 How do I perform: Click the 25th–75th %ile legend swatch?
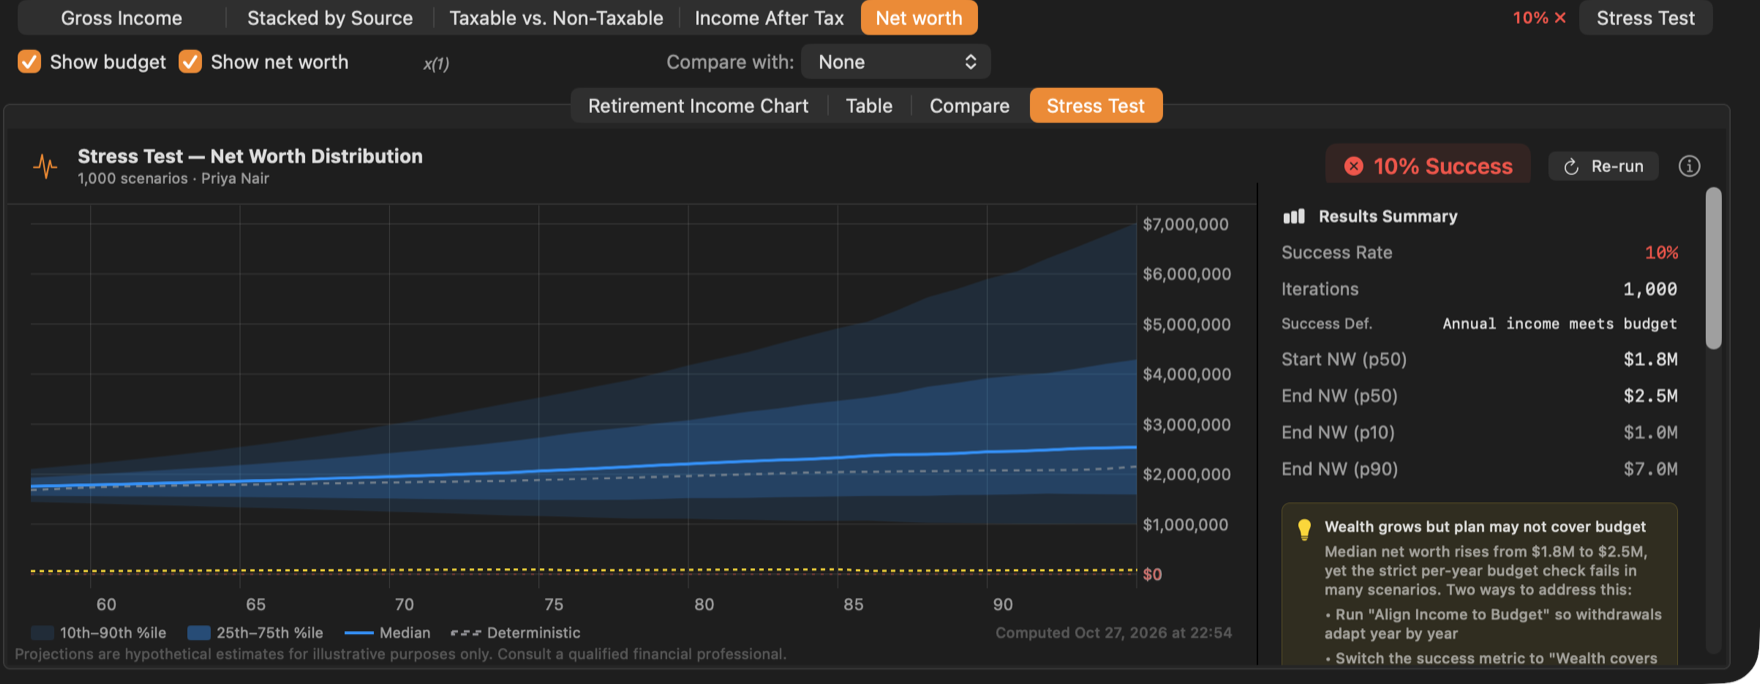[x=199, y=633]
